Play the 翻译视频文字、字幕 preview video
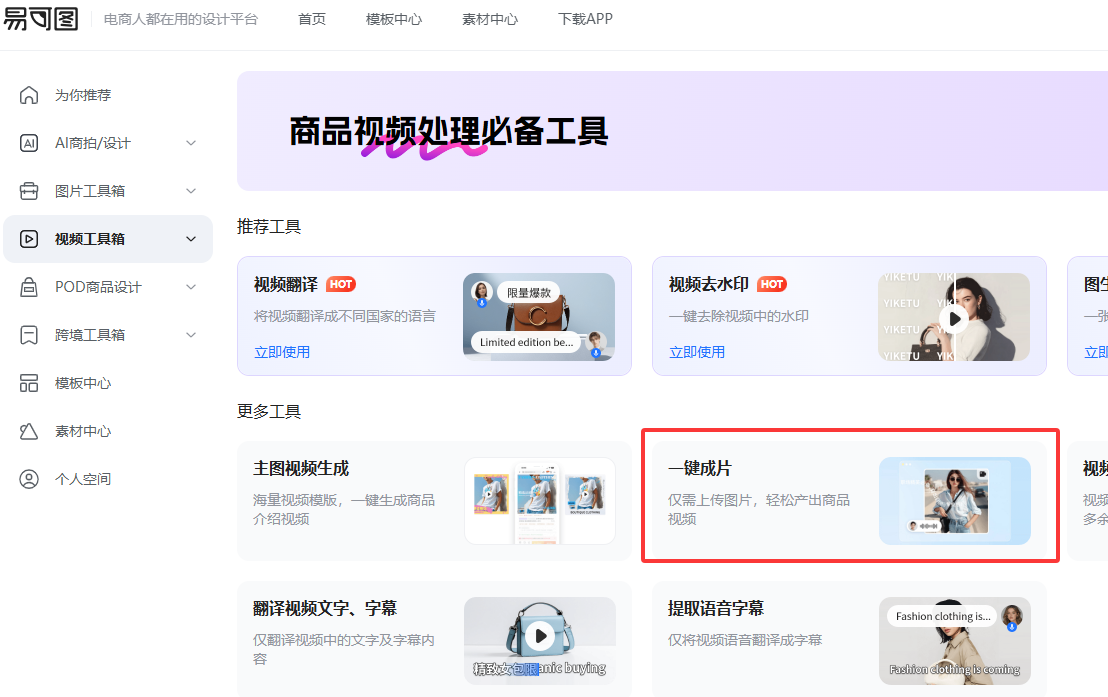This screenshot has height=697, width=1108. click(x=540, y=636)
